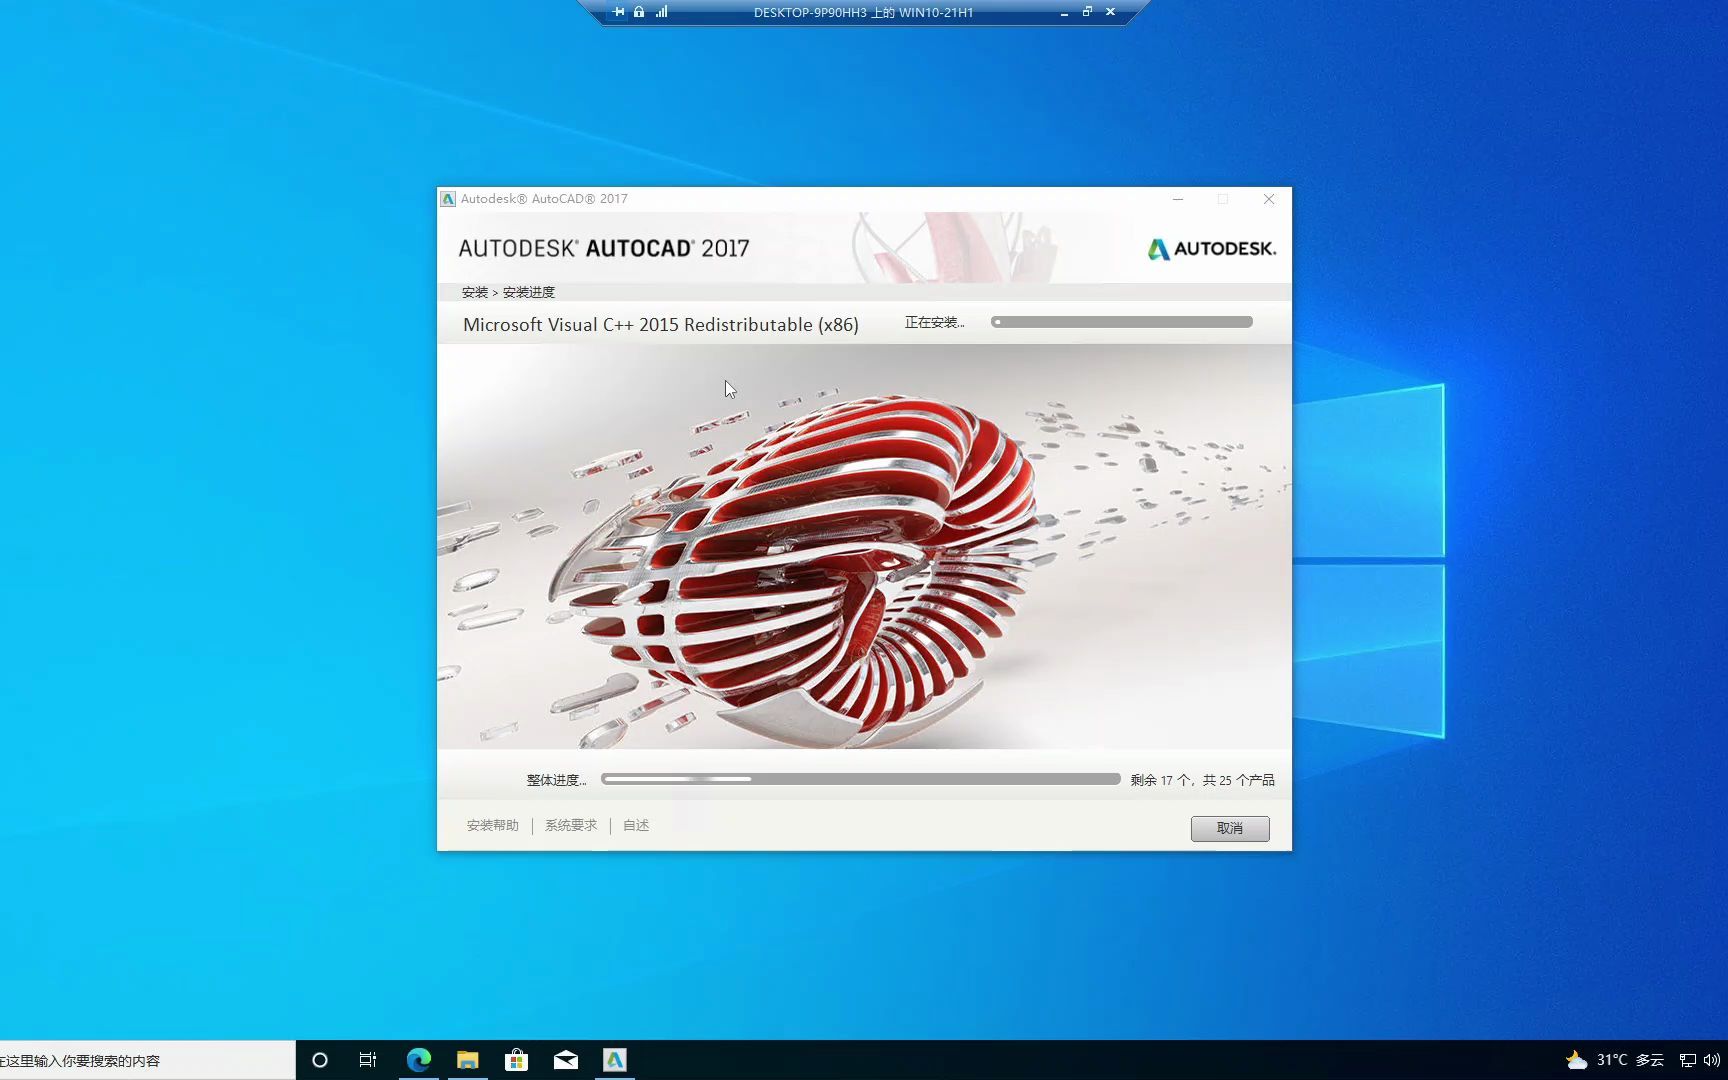Open Microsoft Store from the taskbar
The height and width of the screenshot is (1080, 1728).
(516, 1060)
